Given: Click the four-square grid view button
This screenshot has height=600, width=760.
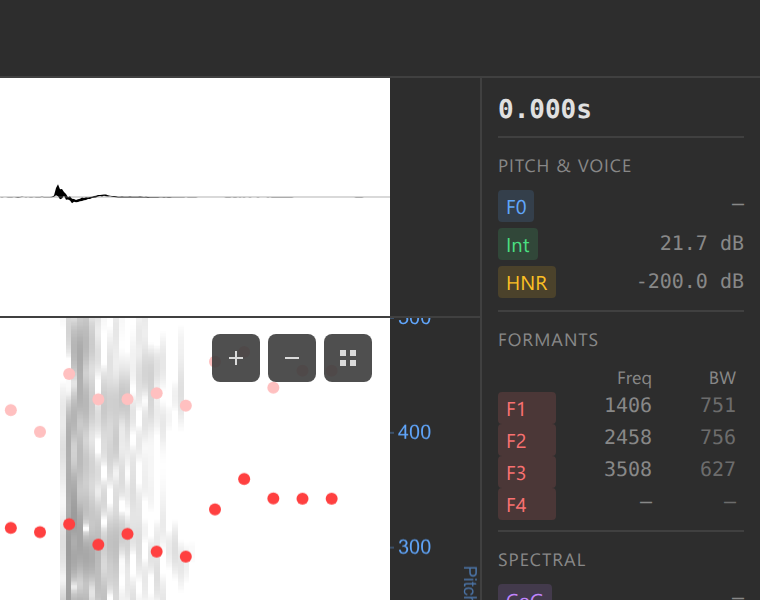Looking at the screenshot, I should pyautogui.click(x=348, y=358).
